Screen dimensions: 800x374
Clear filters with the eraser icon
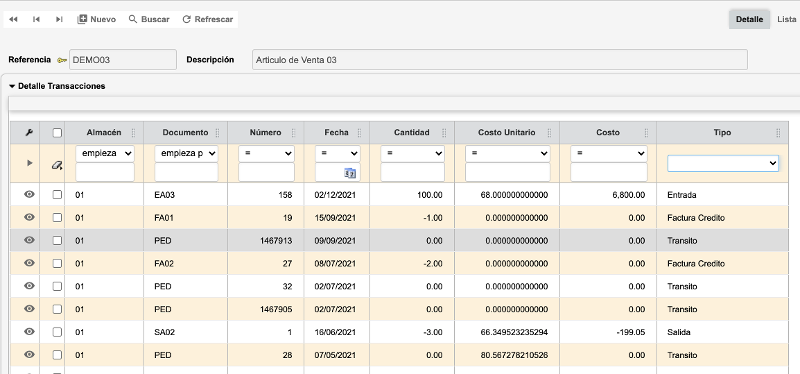pos(57,165)
